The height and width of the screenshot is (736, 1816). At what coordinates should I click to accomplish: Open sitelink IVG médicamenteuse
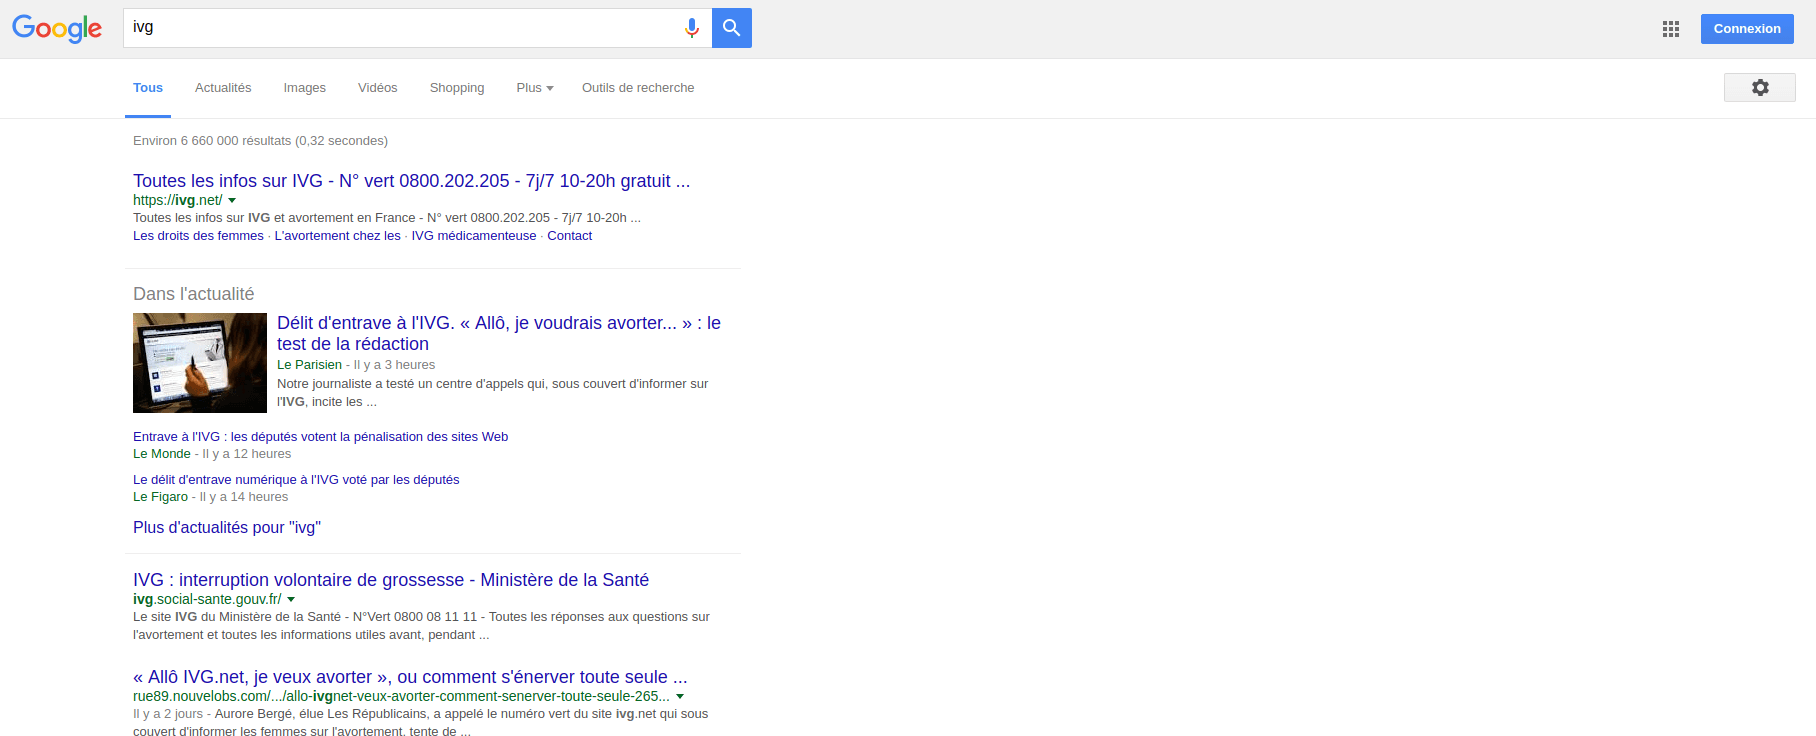pos(474,236)
